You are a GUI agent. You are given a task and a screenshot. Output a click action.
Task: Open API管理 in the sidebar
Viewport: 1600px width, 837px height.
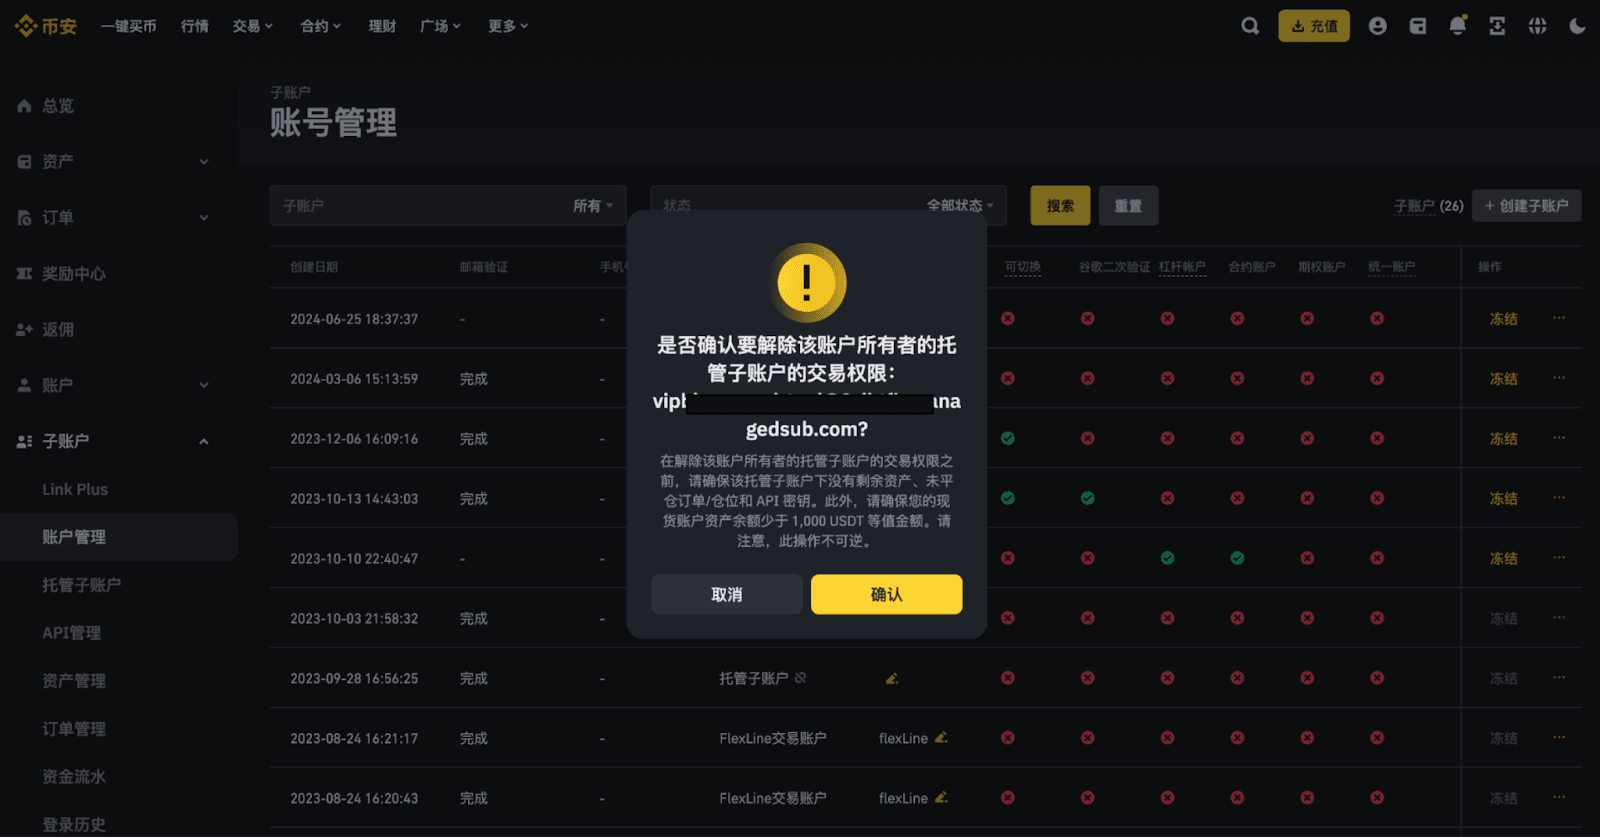tap(71, 633)
